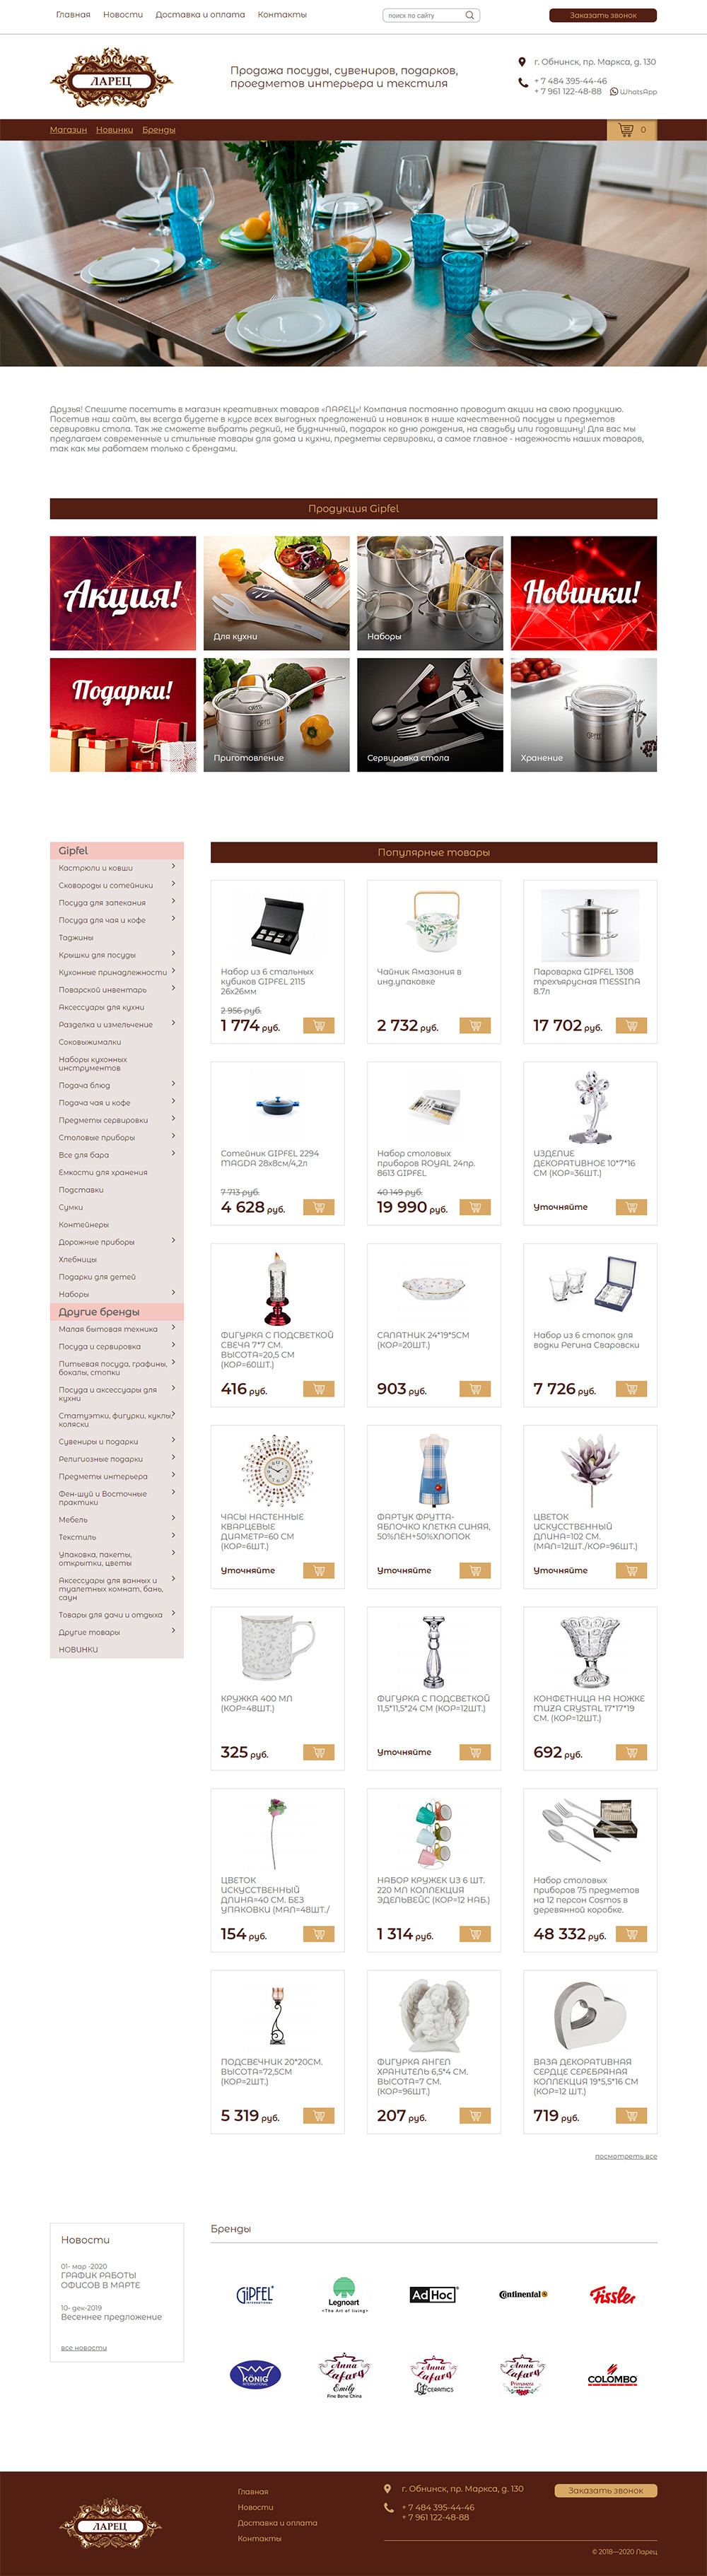Click into the site search field

click(x=422, y=15)
